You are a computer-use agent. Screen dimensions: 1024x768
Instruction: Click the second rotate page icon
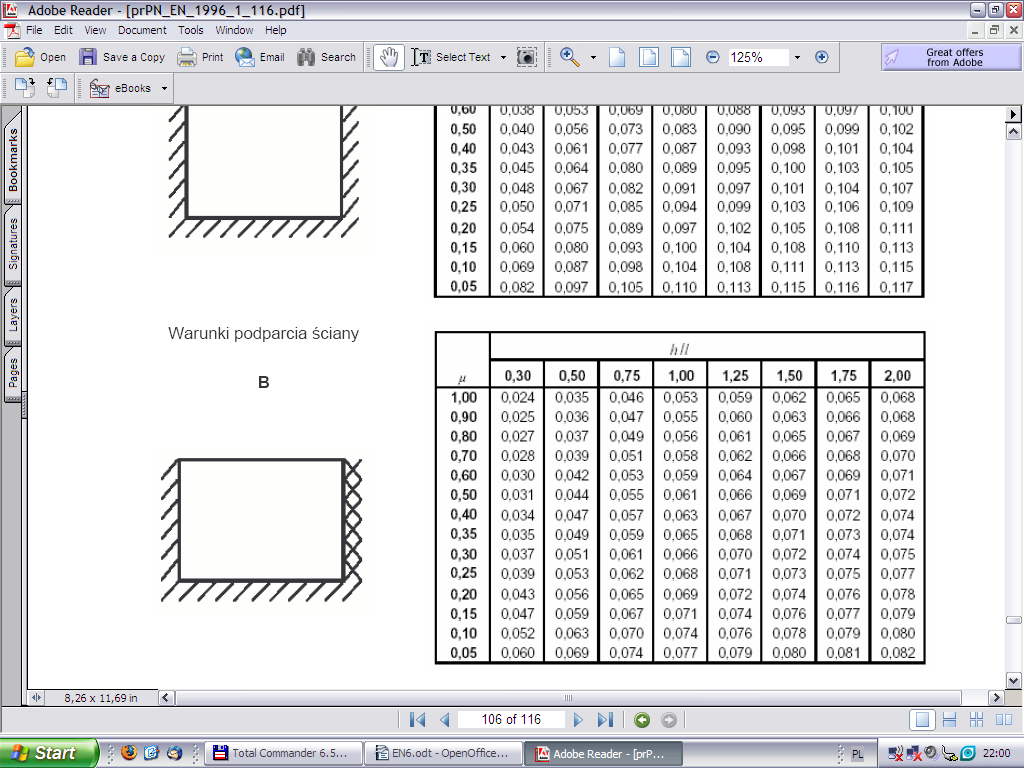tap(57, 88)
